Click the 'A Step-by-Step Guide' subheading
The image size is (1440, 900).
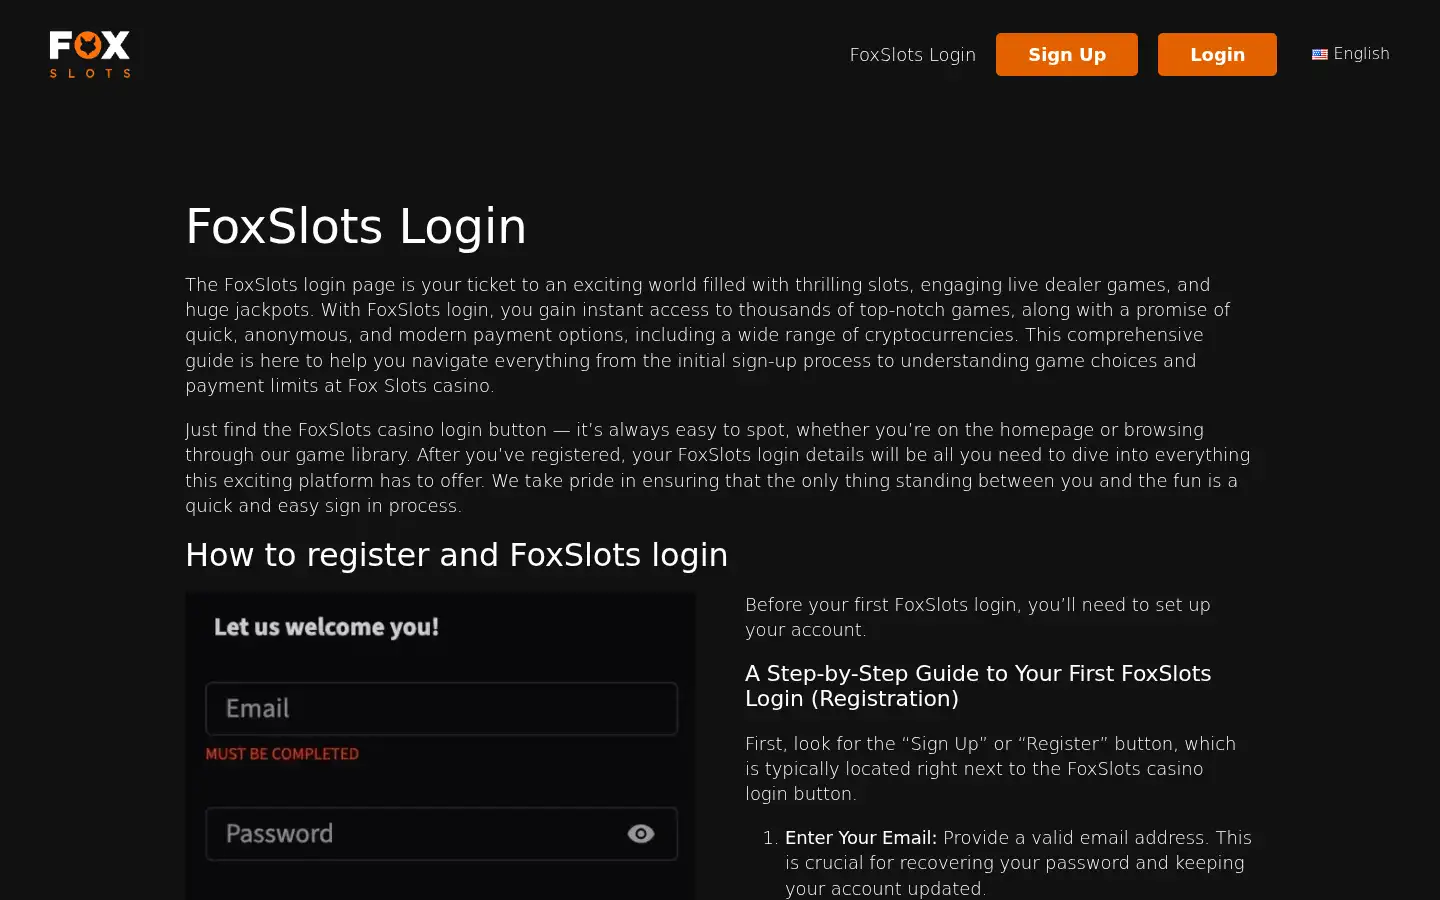click(x=978, y=686)
